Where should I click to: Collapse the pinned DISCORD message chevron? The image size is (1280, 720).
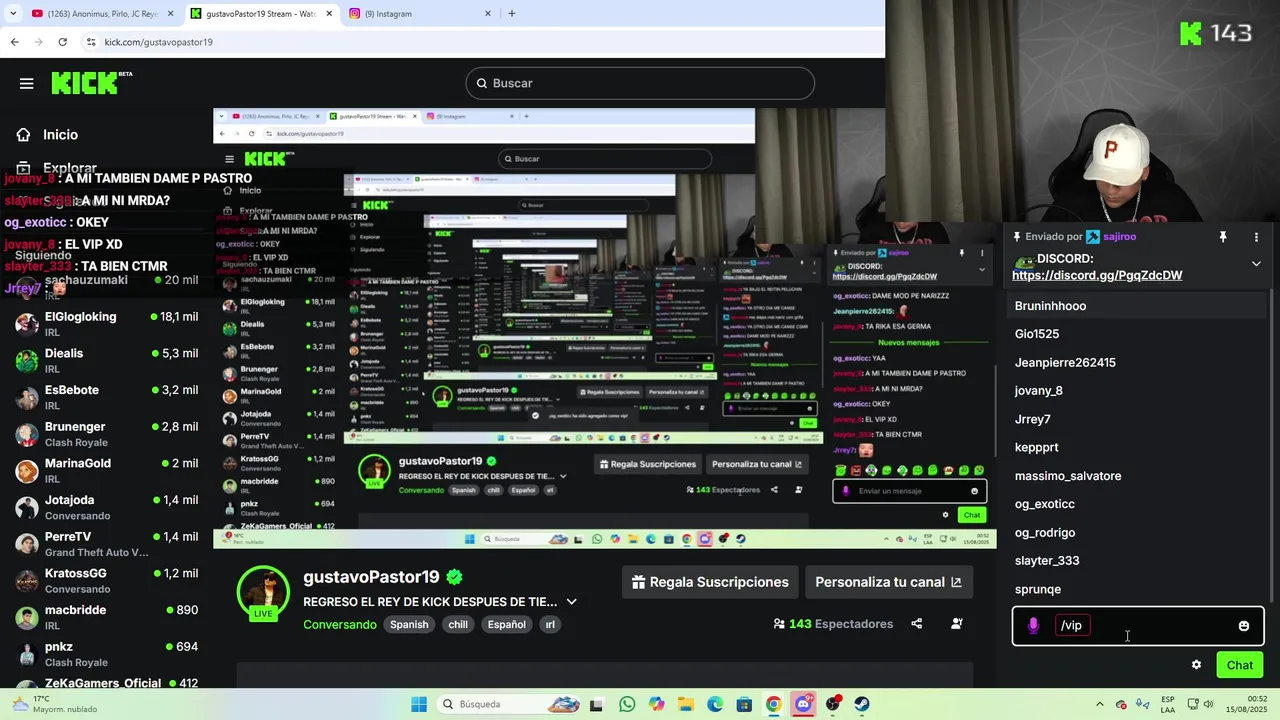coord(1256,264)
